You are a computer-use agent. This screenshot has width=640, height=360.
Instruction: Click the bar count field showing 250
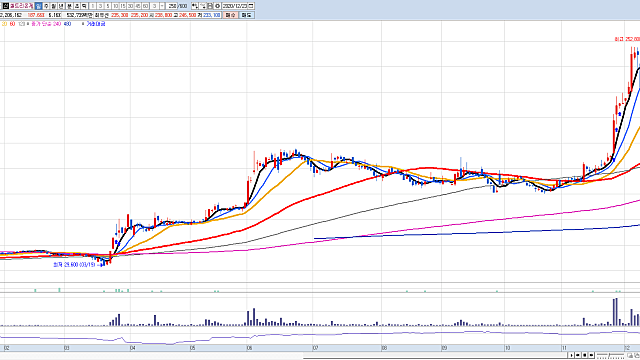pyautogui.click(x=171, y=6)
